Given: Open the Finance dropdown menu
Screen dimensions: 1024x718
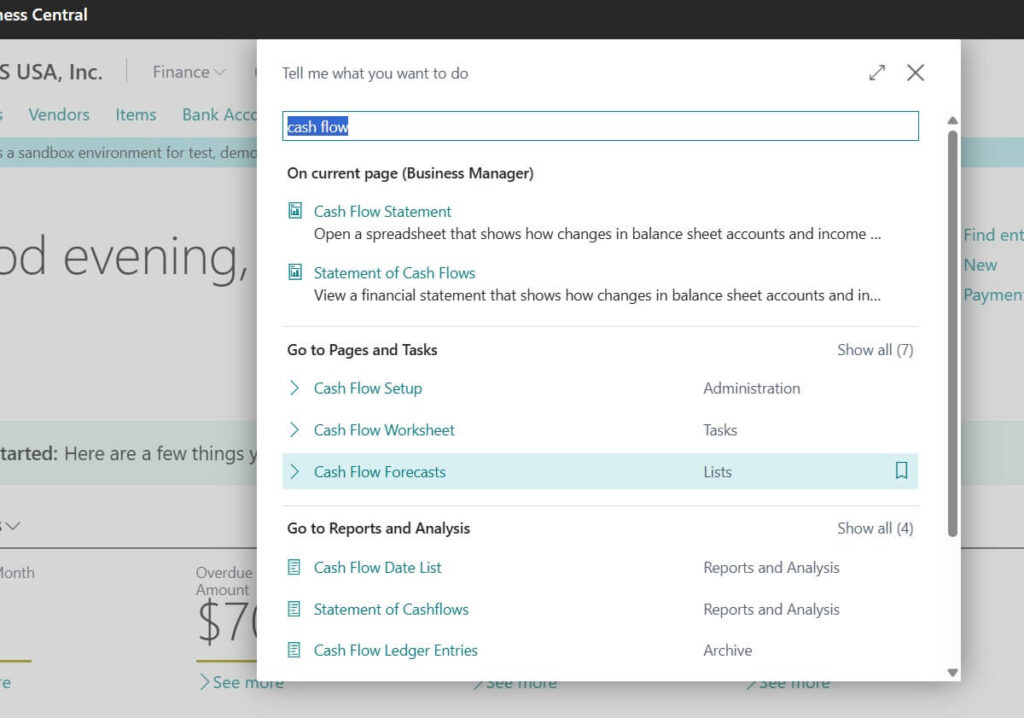Looking at the screenshot, I should coord(188,72).
